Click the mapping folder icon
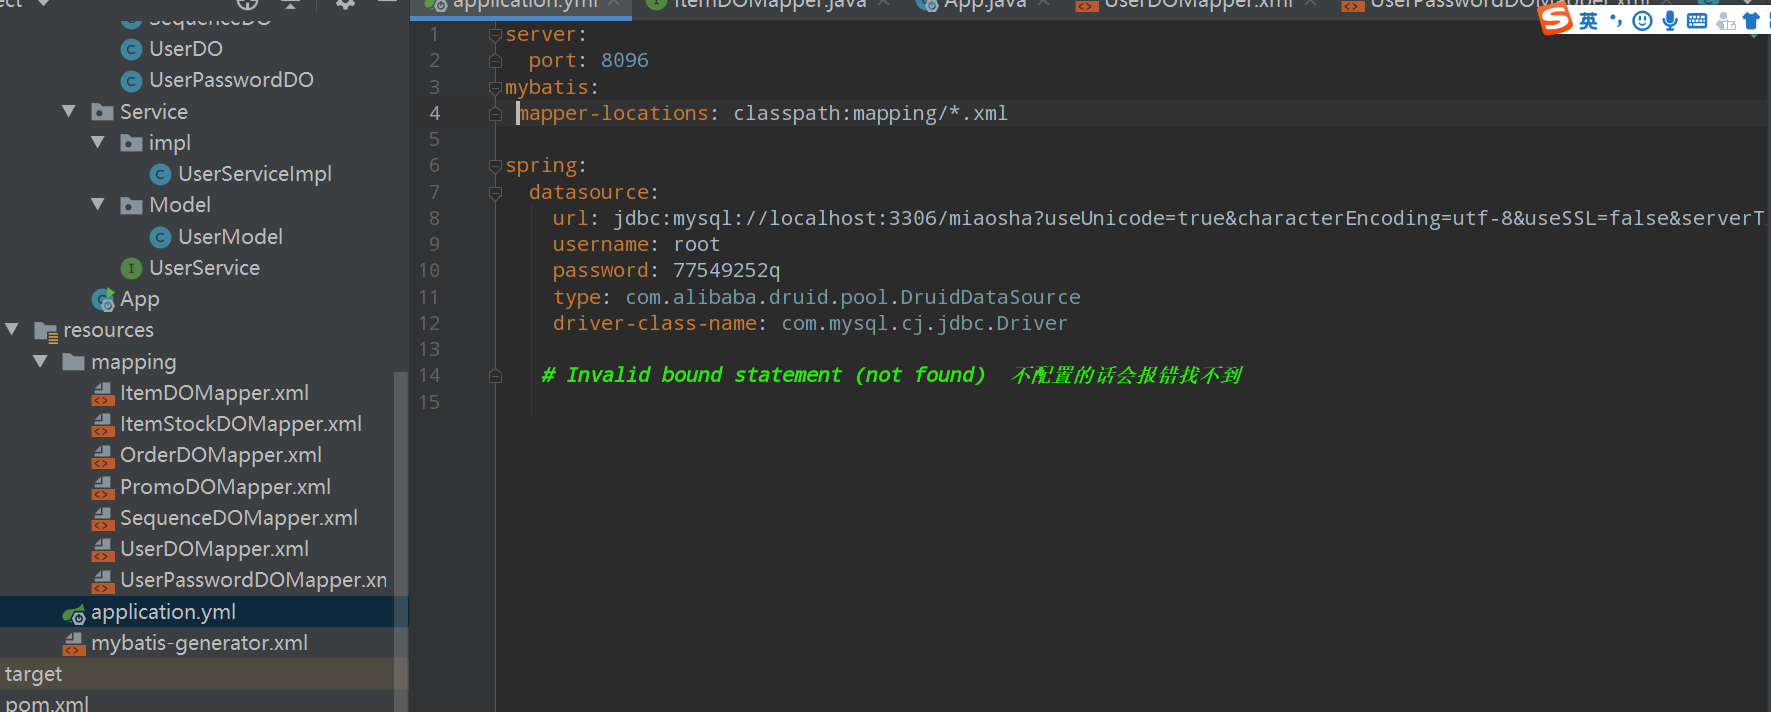The height and width of the screenshot is (712, 1771). coord(73,362)
